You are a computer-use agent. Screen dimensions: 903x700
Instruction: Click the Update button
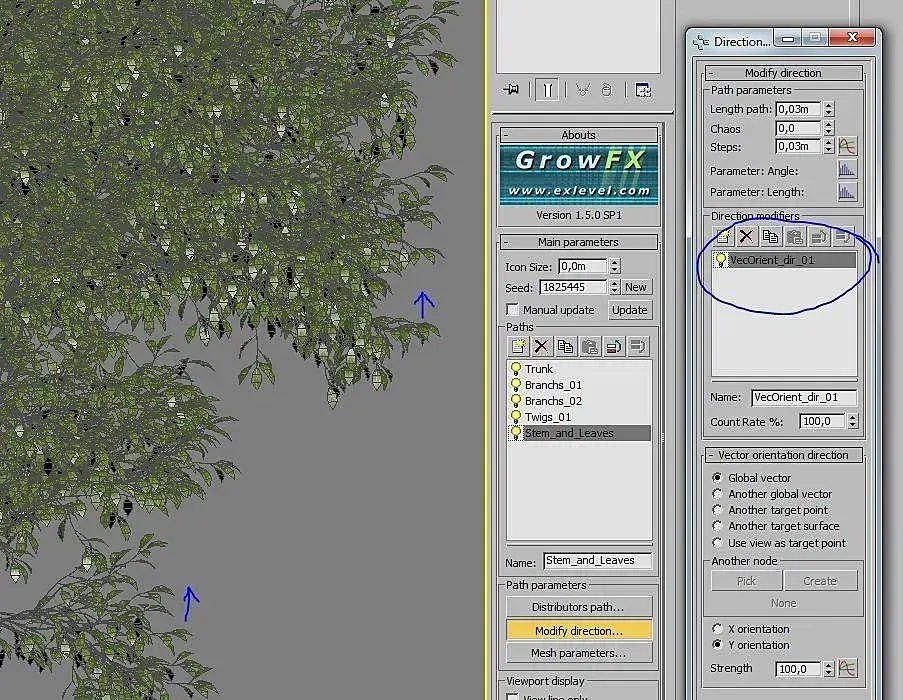coord(629,310)
